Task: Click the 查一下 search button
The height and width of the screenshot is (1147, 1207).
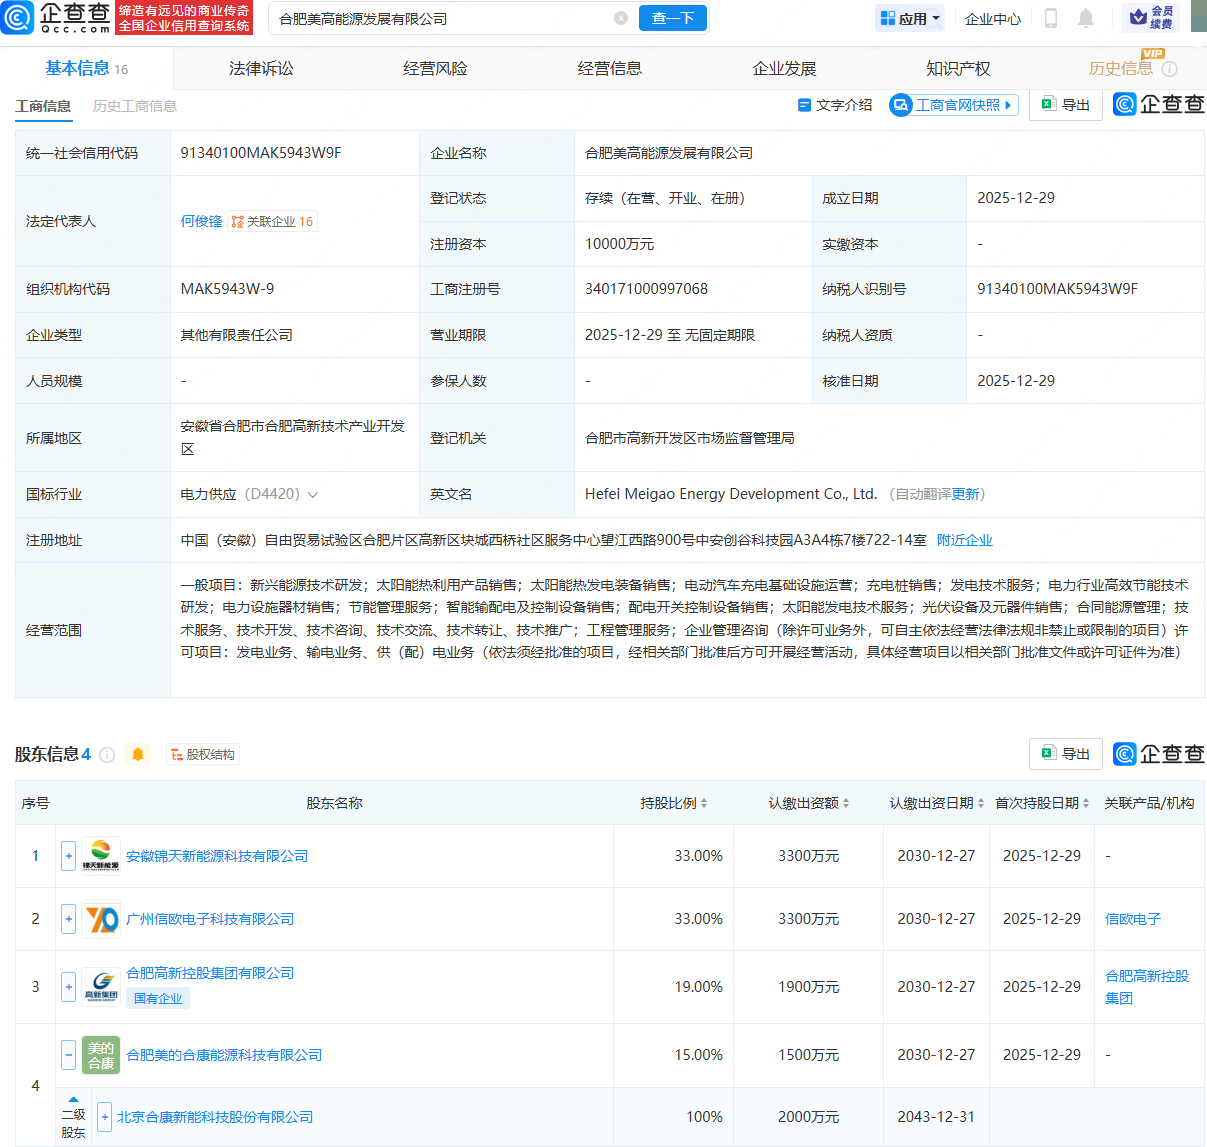Action: click(672, 18)
